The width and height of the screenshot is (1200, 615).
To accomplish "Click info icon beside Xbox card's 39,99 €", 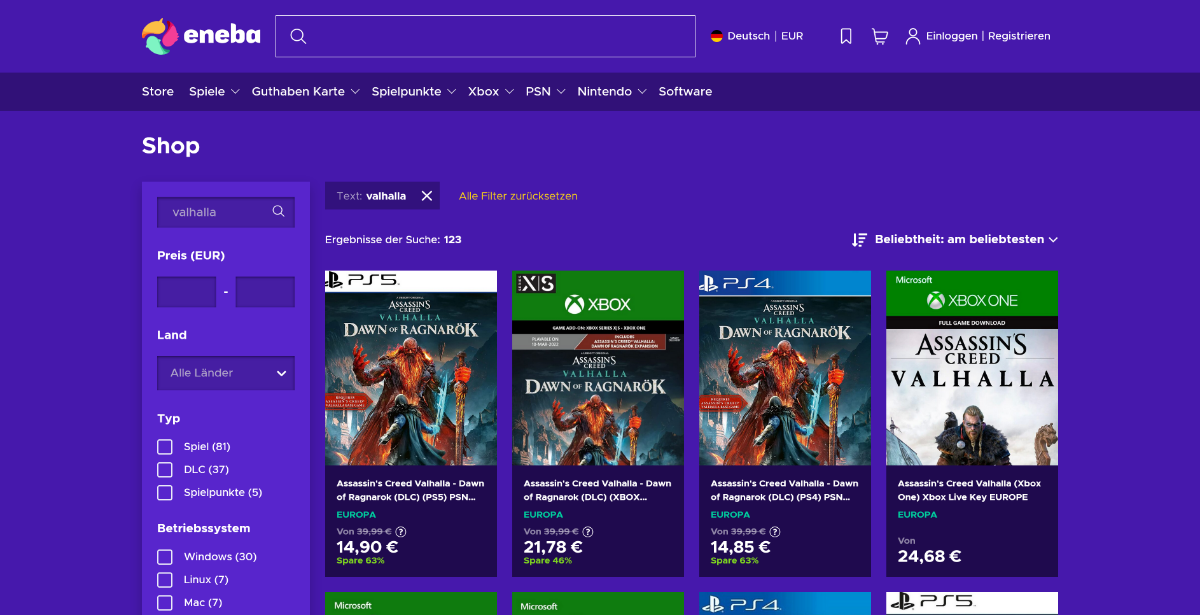I will pos(588,532).
